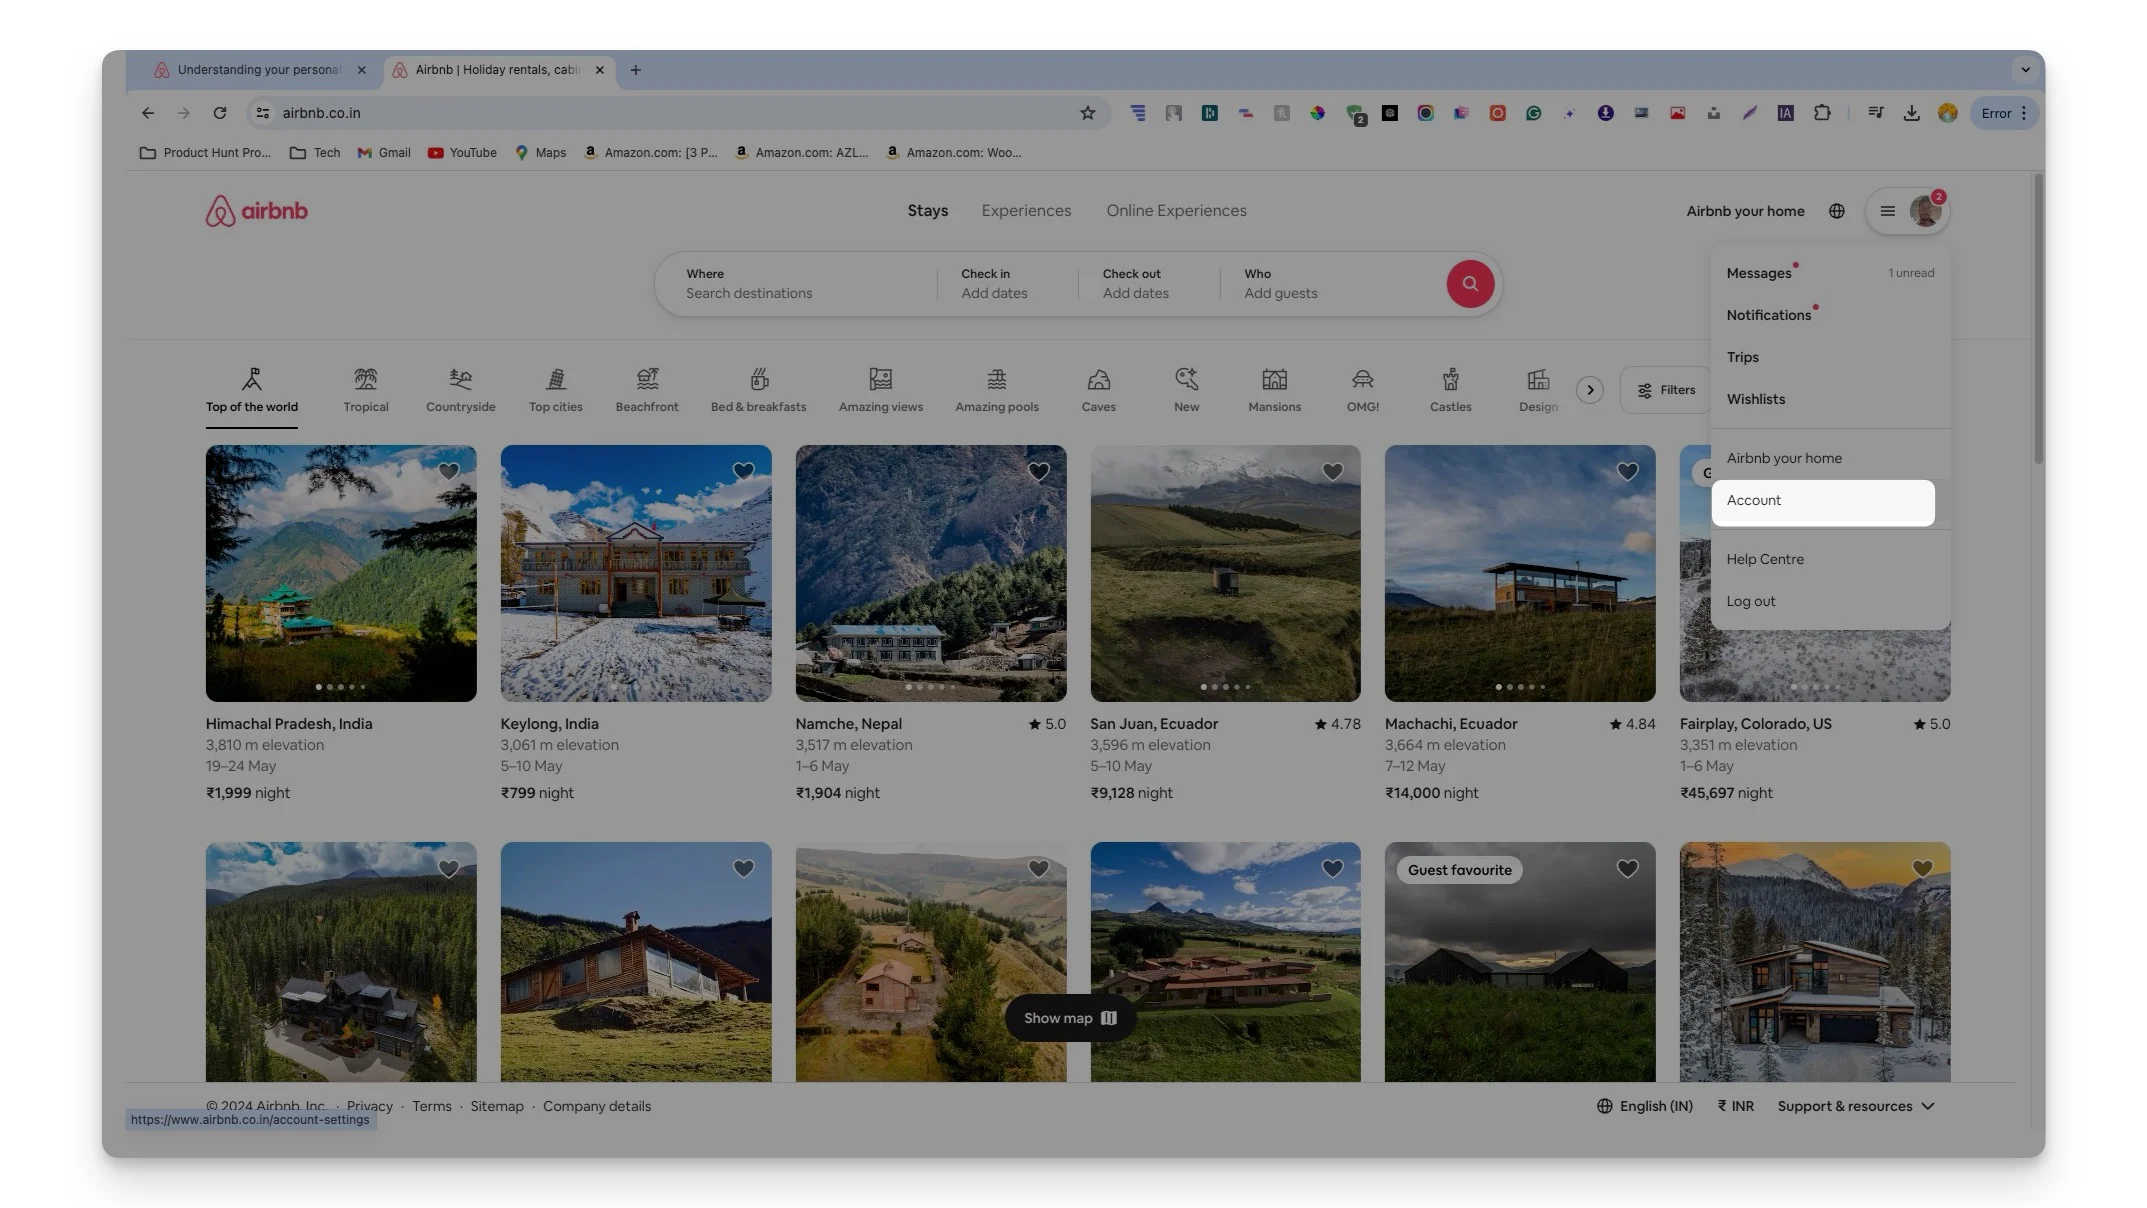The image size is (2147, 1208).
Task: Open Chrome three-dot menu next to Error
Action: [2023, 113]
